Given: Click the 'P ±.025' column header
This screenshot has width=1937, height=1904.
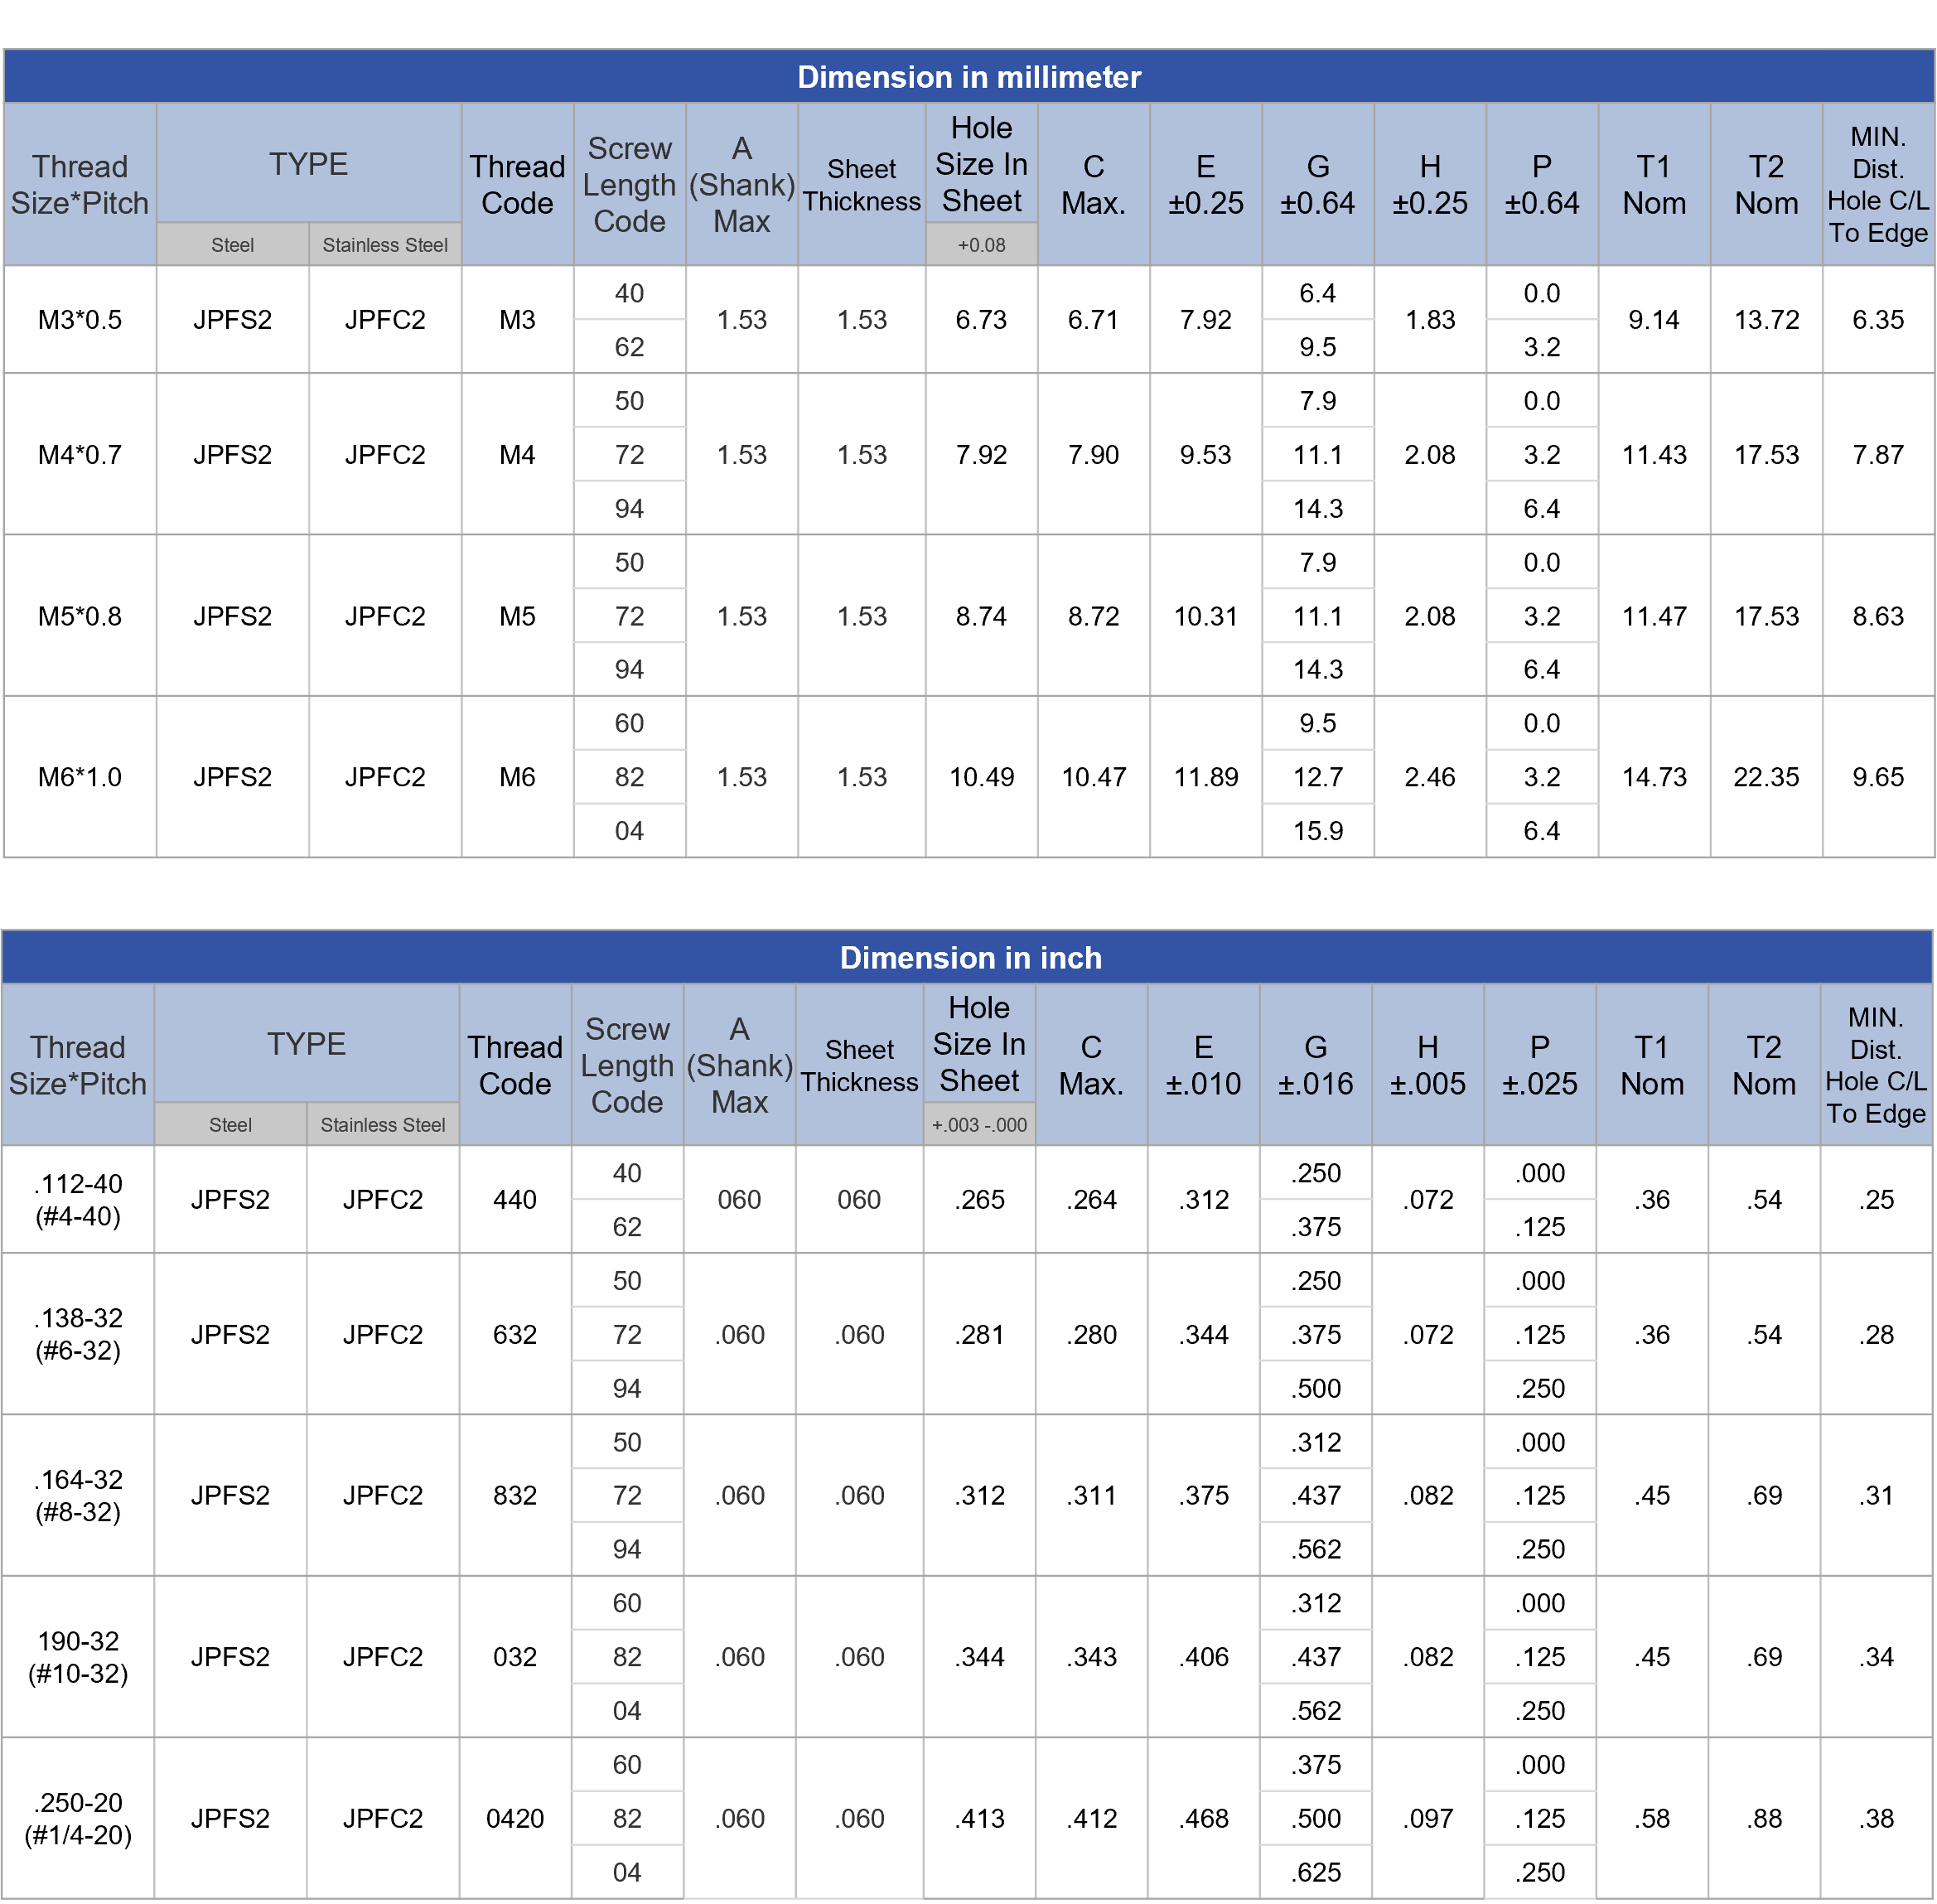Looking at the screenshot, I should coord(1540,1065).
